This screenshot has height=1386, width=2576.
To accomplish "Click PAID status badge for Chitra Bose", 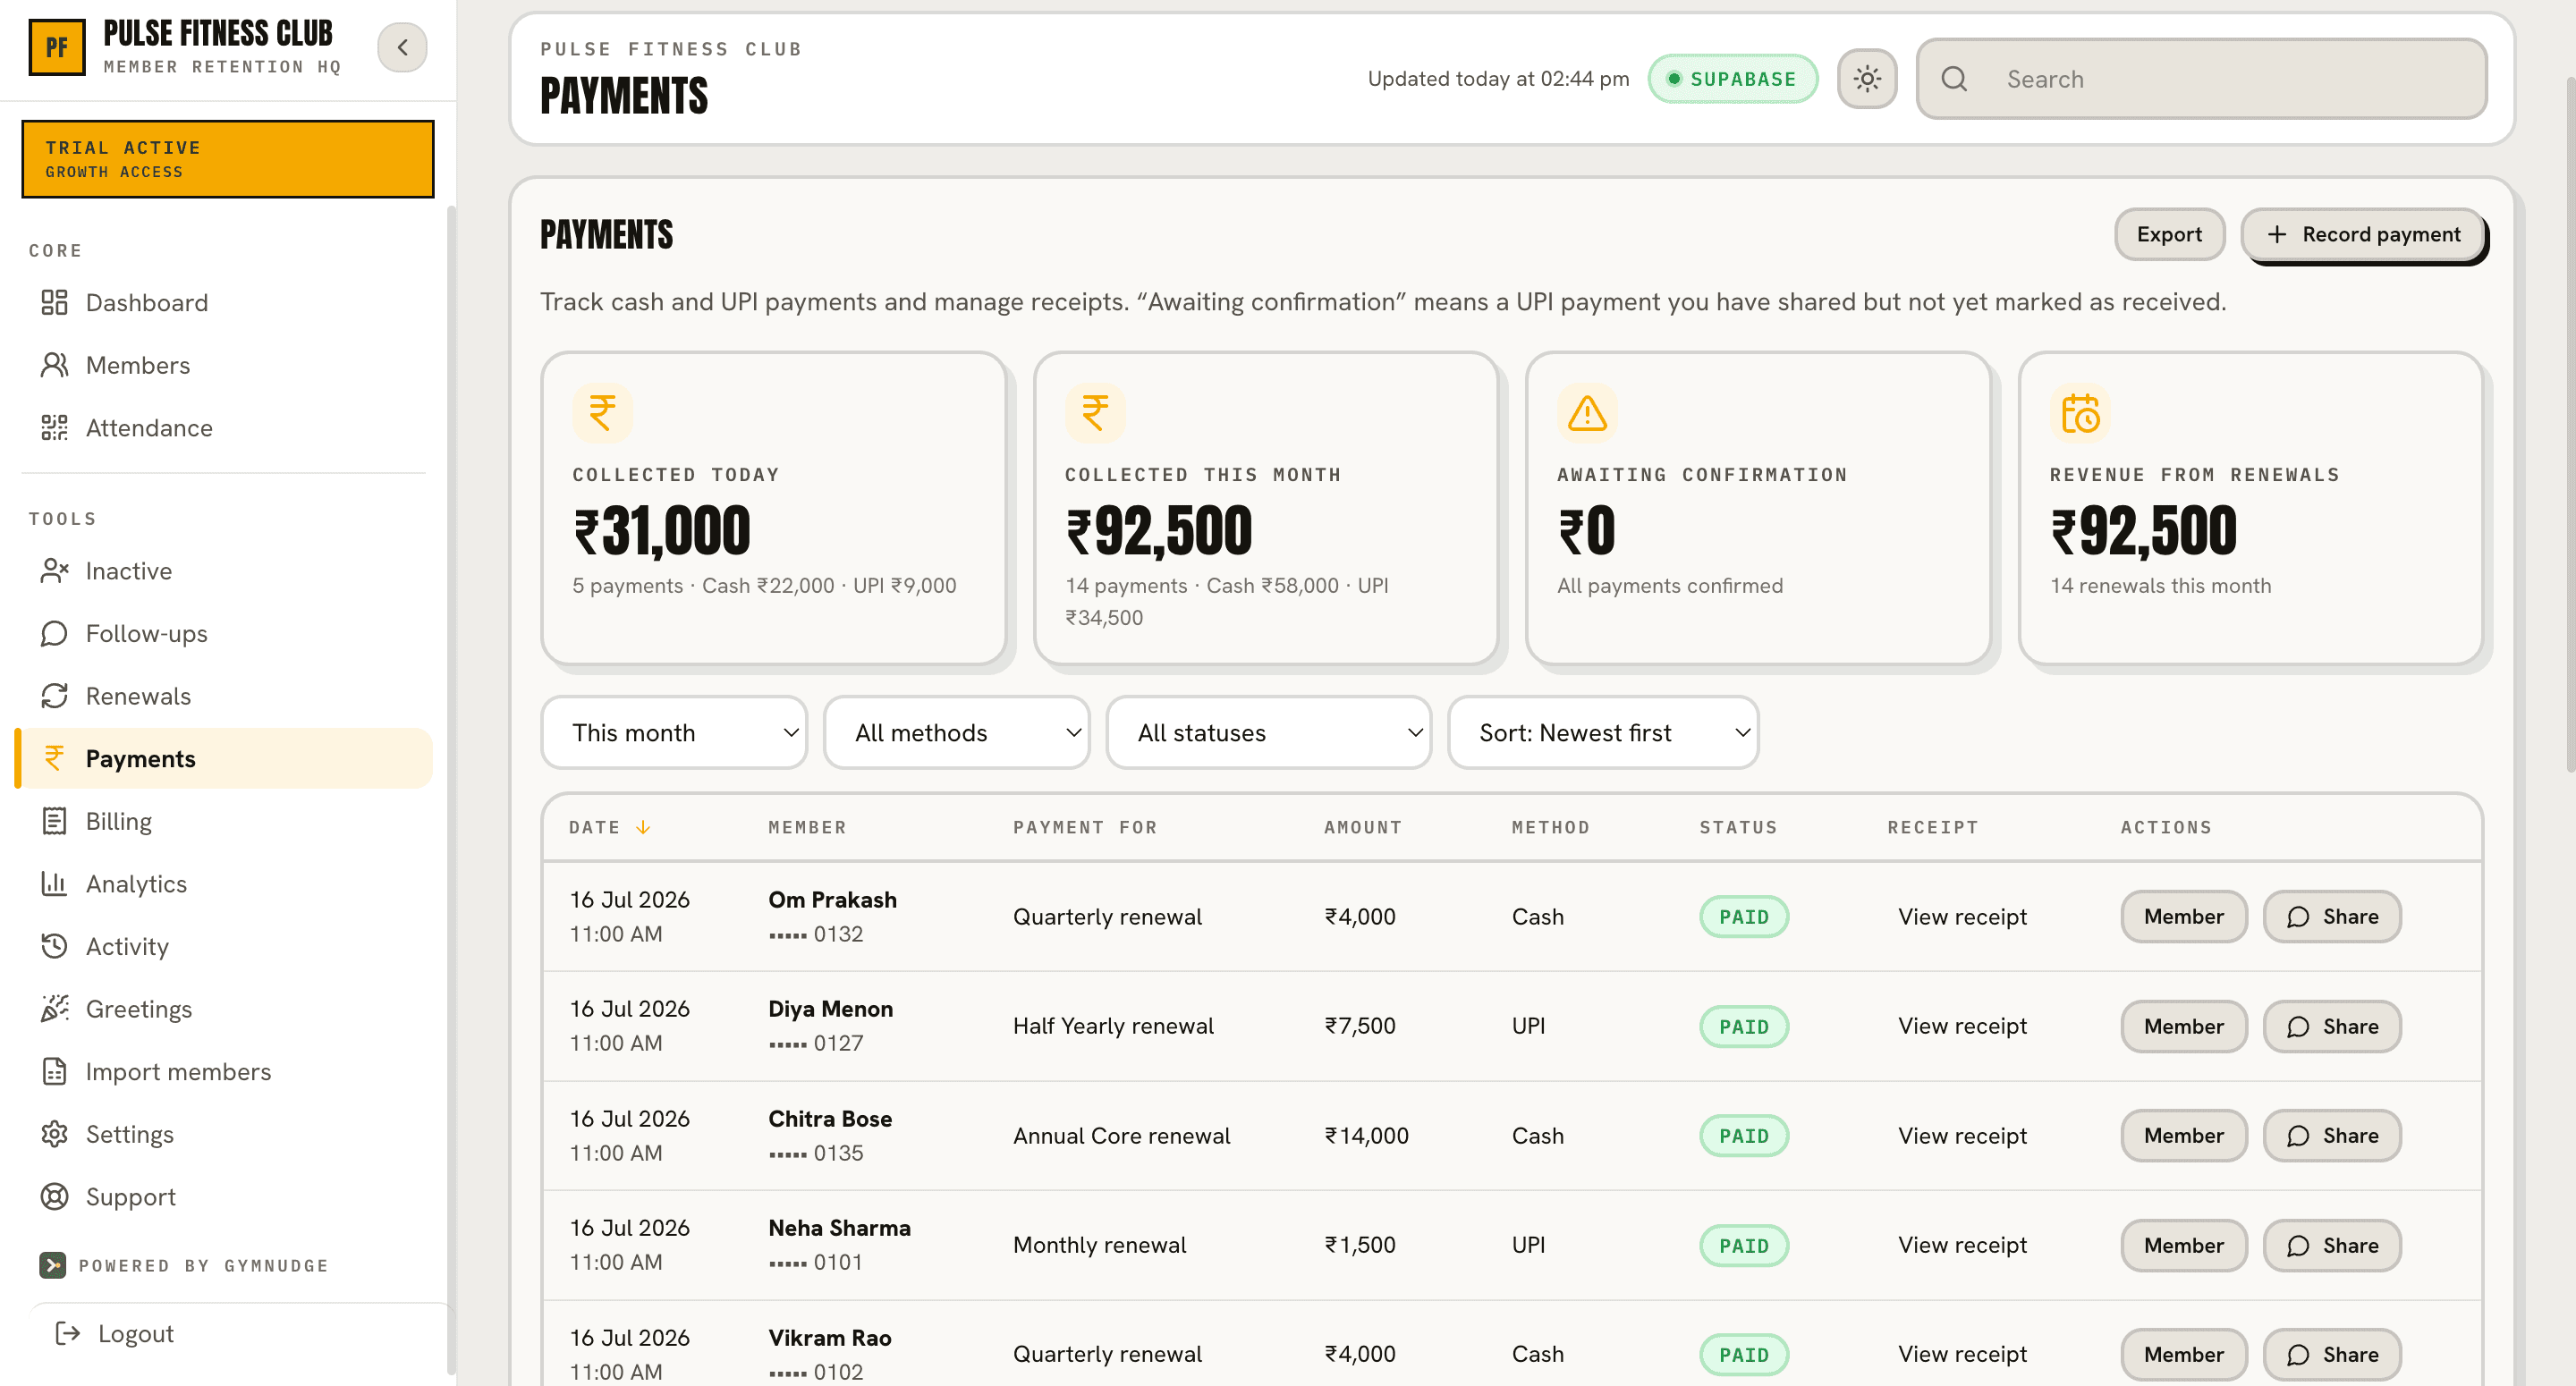I will coord(1744,1136).
